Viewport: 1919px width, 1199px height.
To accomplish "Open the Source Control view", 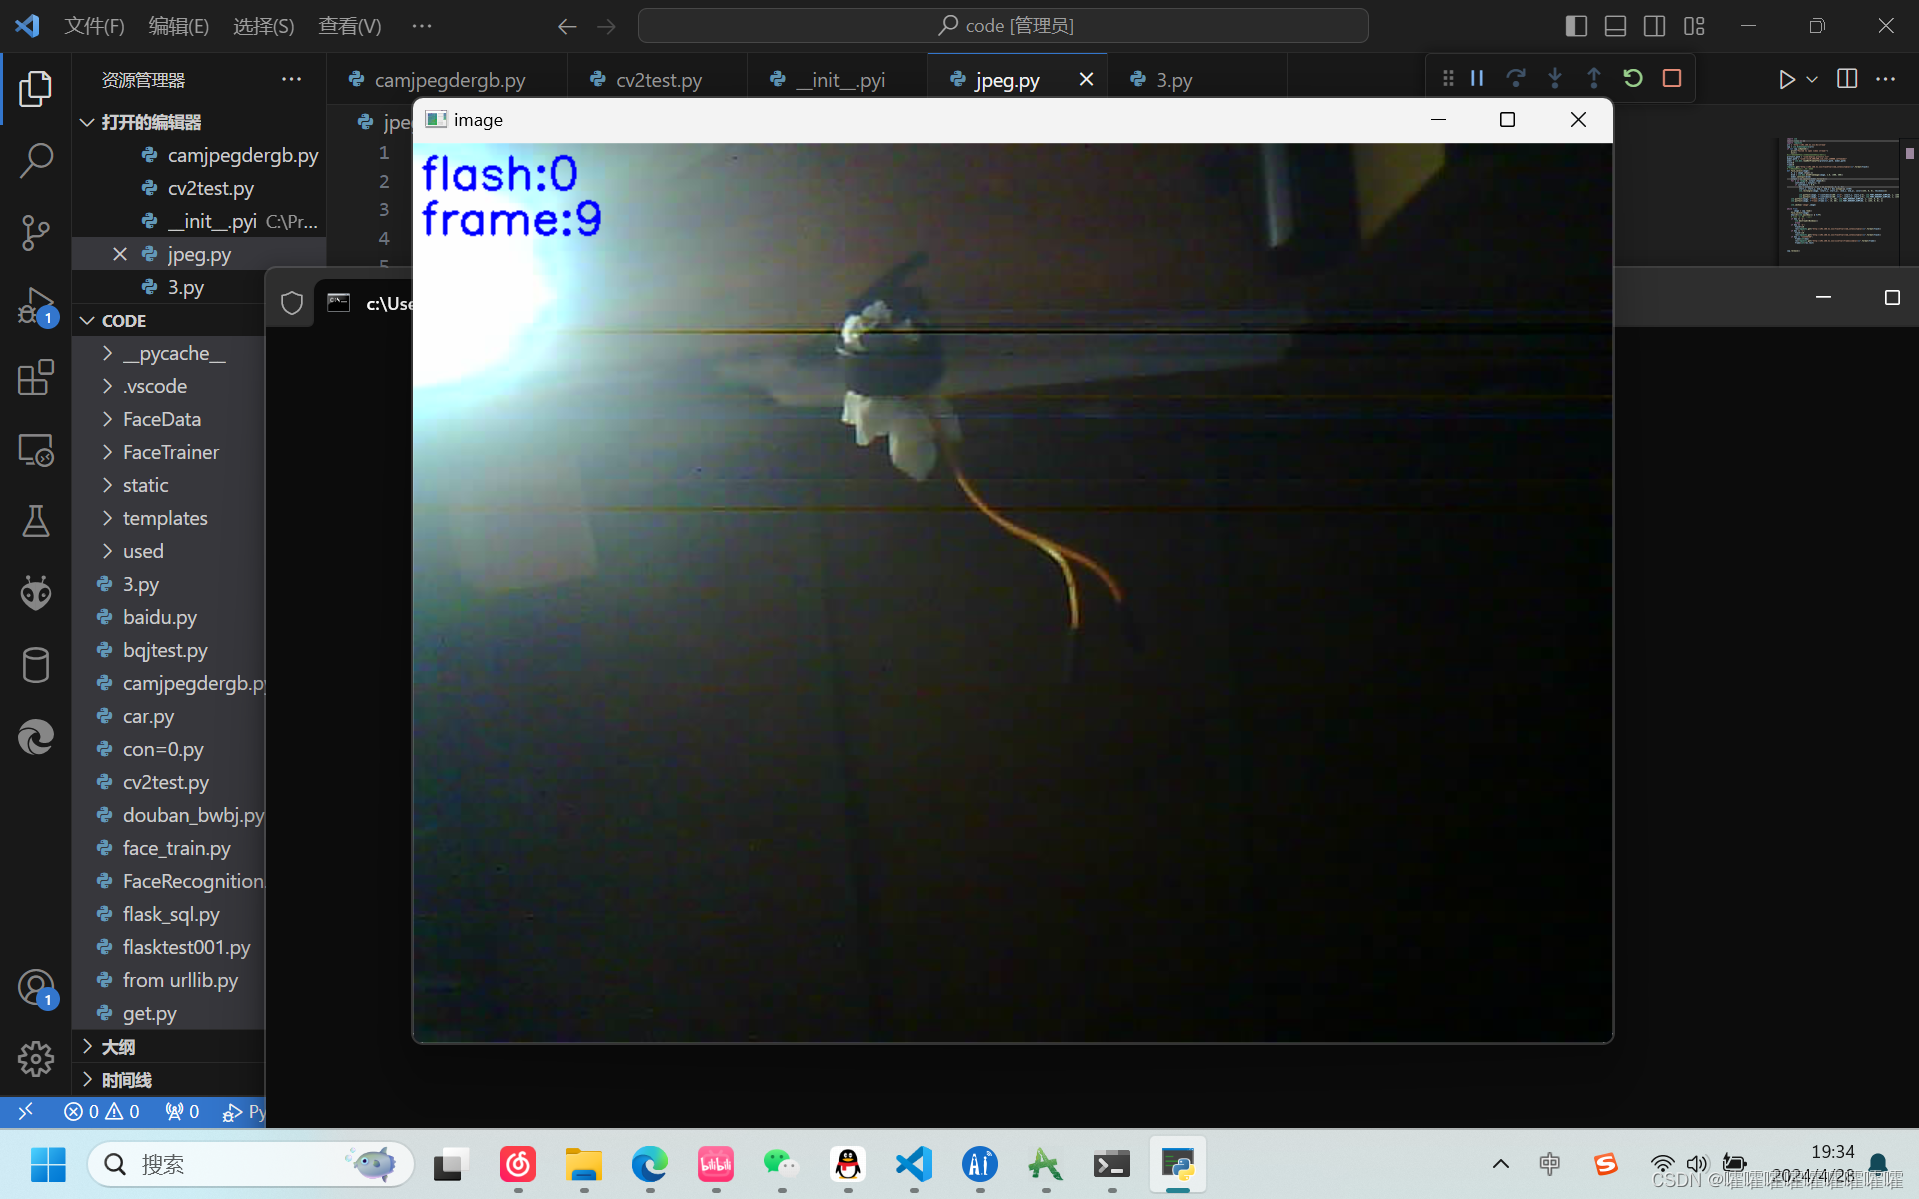I will [36, 232].
